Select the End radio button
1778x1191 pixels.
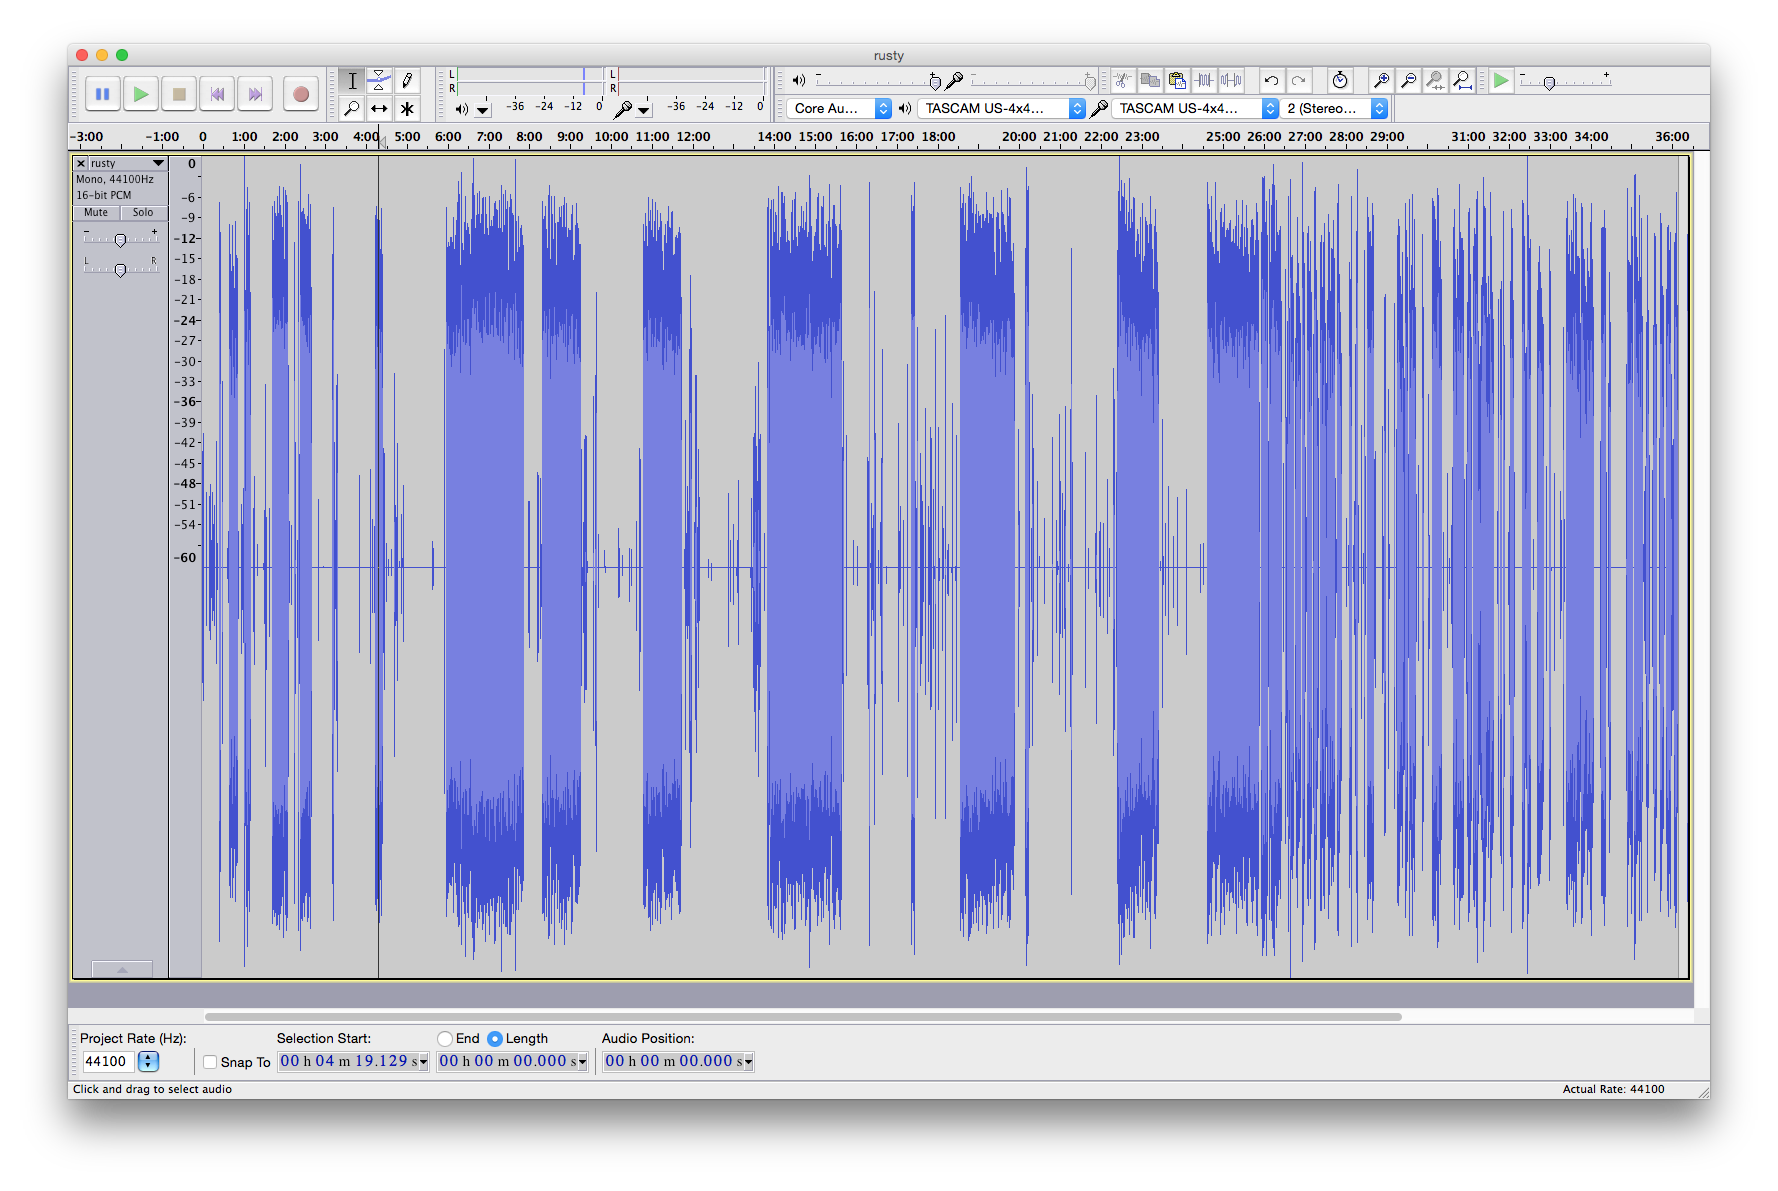pos(445,1039)
